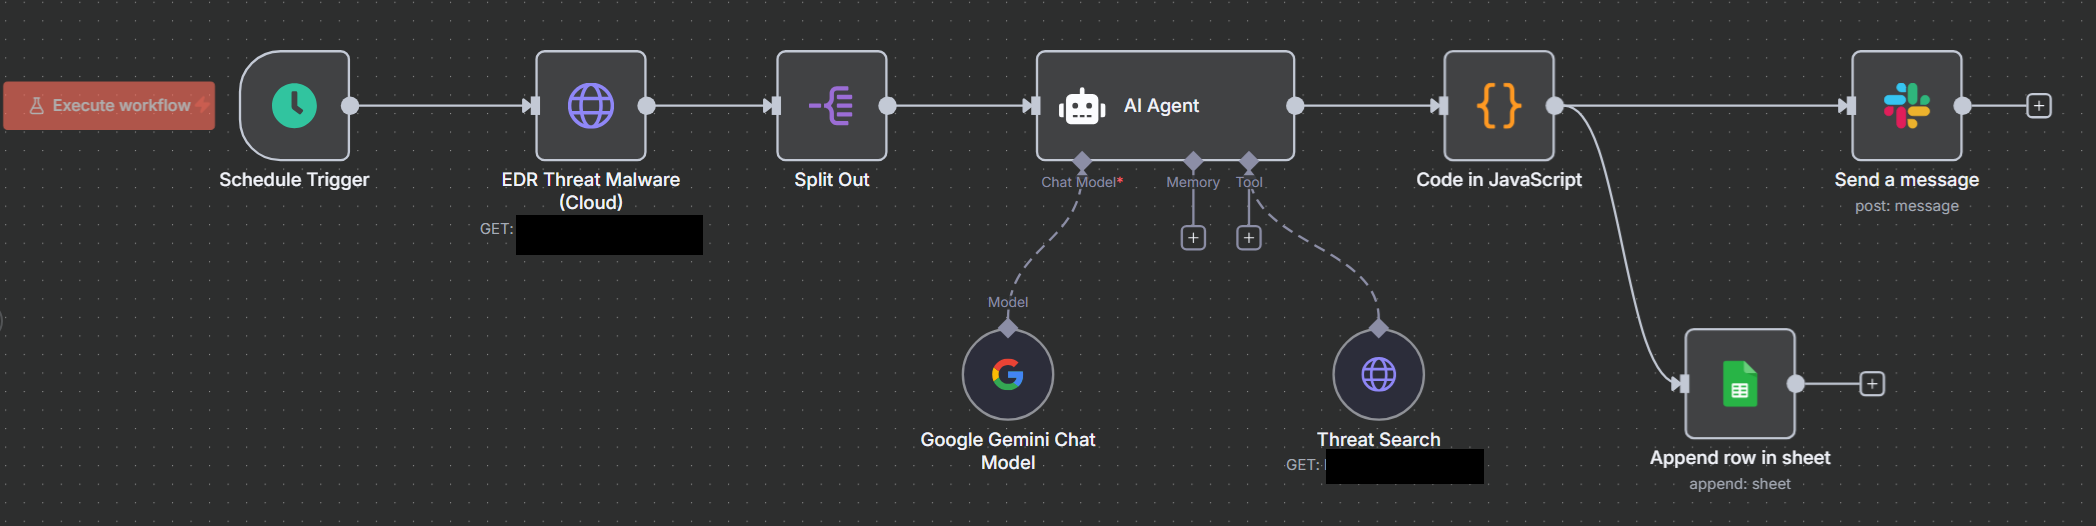This screenshot has height=526, width=2096.
Task: Click the Schedule Trigger output connector dot
Action: (350, 106)
